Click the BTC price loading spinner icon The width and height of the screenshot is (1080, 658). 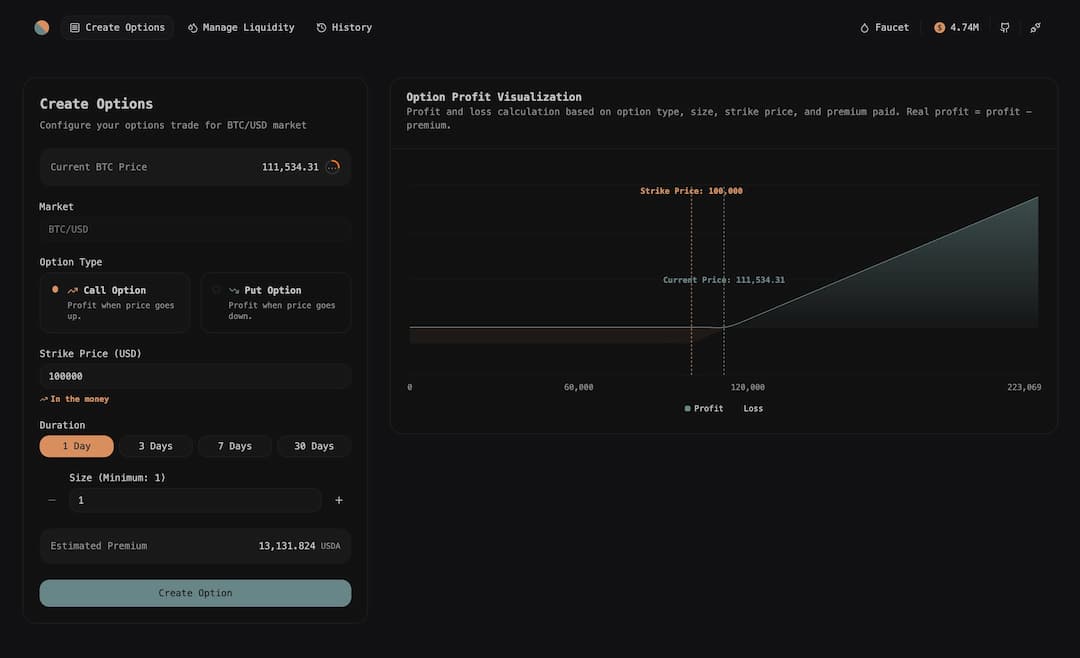point(333,167)
